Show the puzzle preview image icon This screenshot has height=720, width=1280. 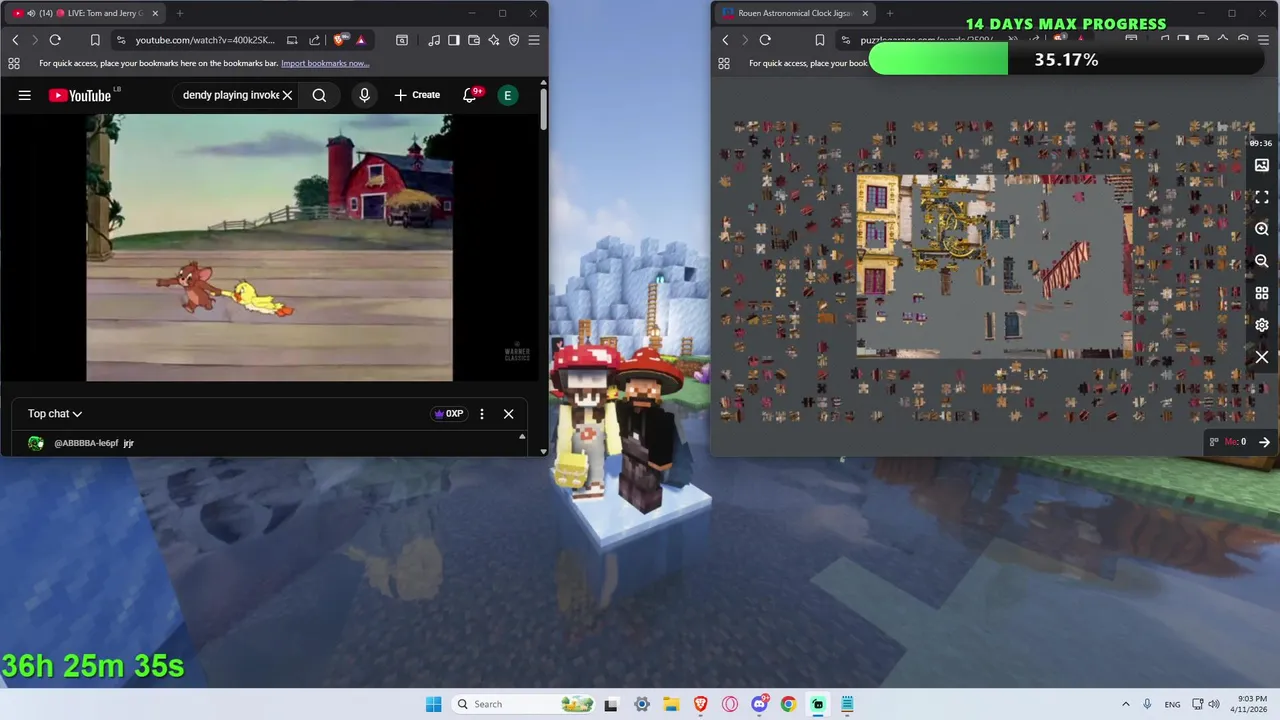(x=1262, y=165)
